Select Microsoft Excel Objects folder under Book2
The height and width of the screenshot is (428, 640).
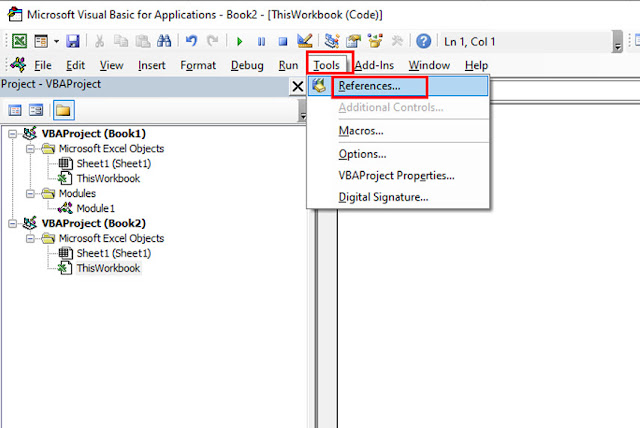(x=111, y=238)
